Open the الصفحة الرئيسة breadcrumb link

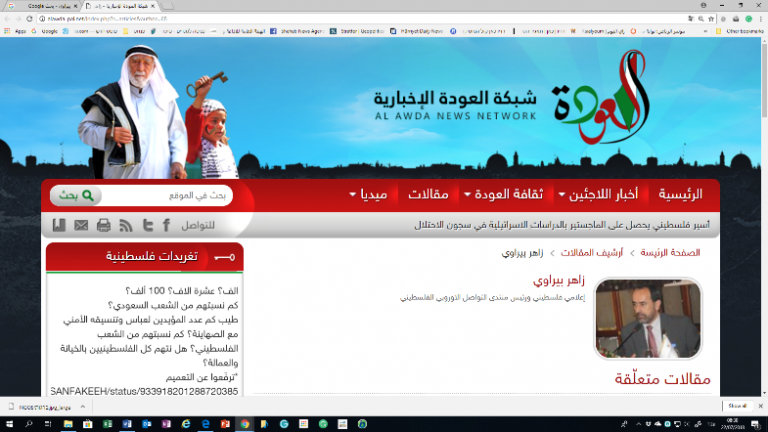pyautogui.click(x=671, y=253)
